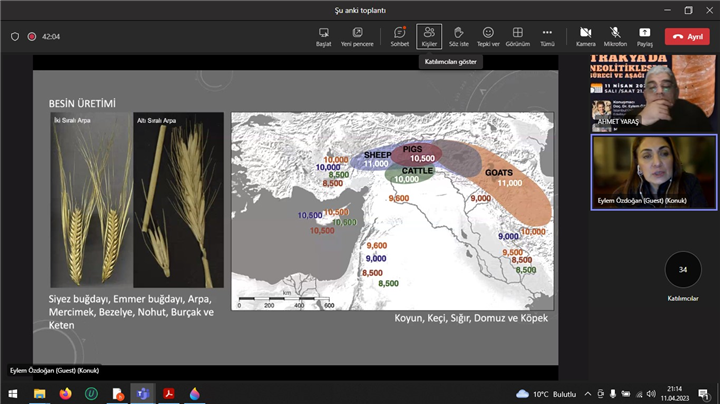Open the Başlat toolbar button

[323, 37]
